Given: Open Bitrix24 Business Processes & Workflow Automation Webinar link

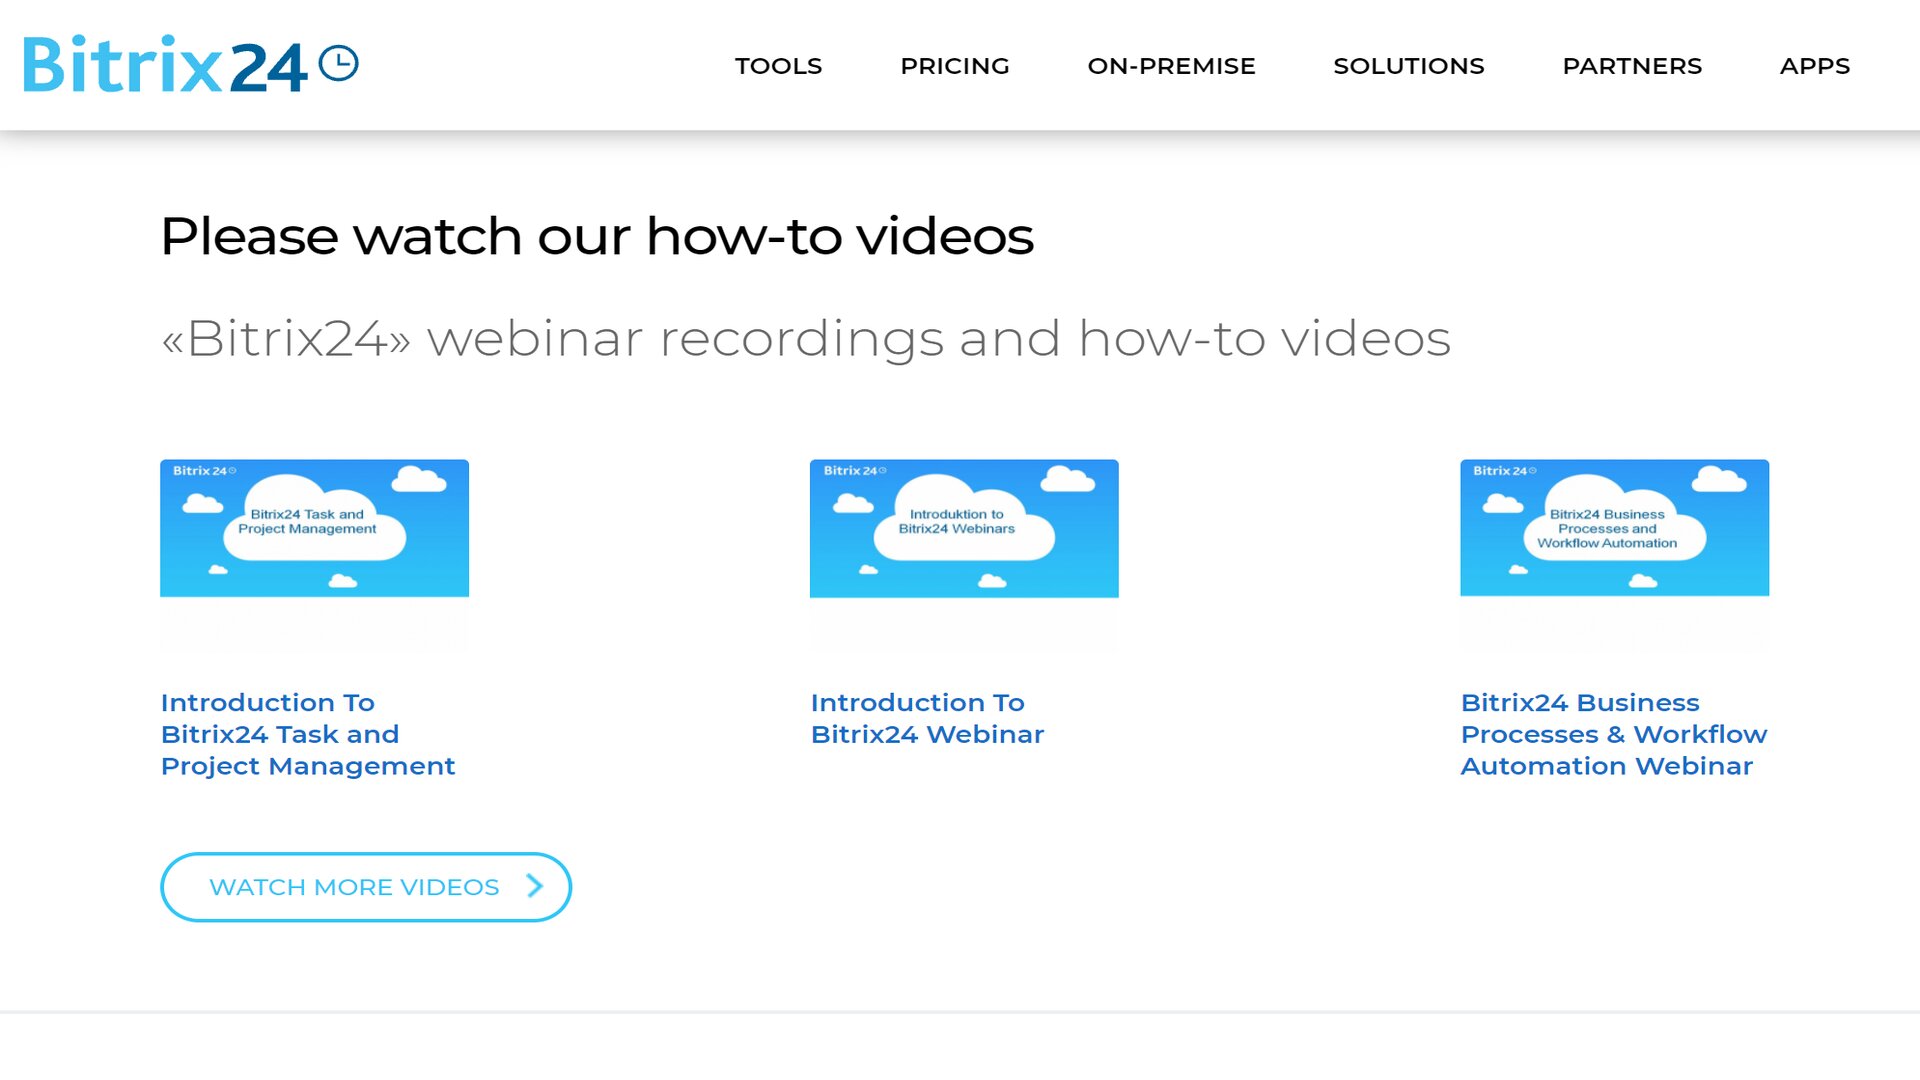Looking at the screenshot, I should (1613, 734).
